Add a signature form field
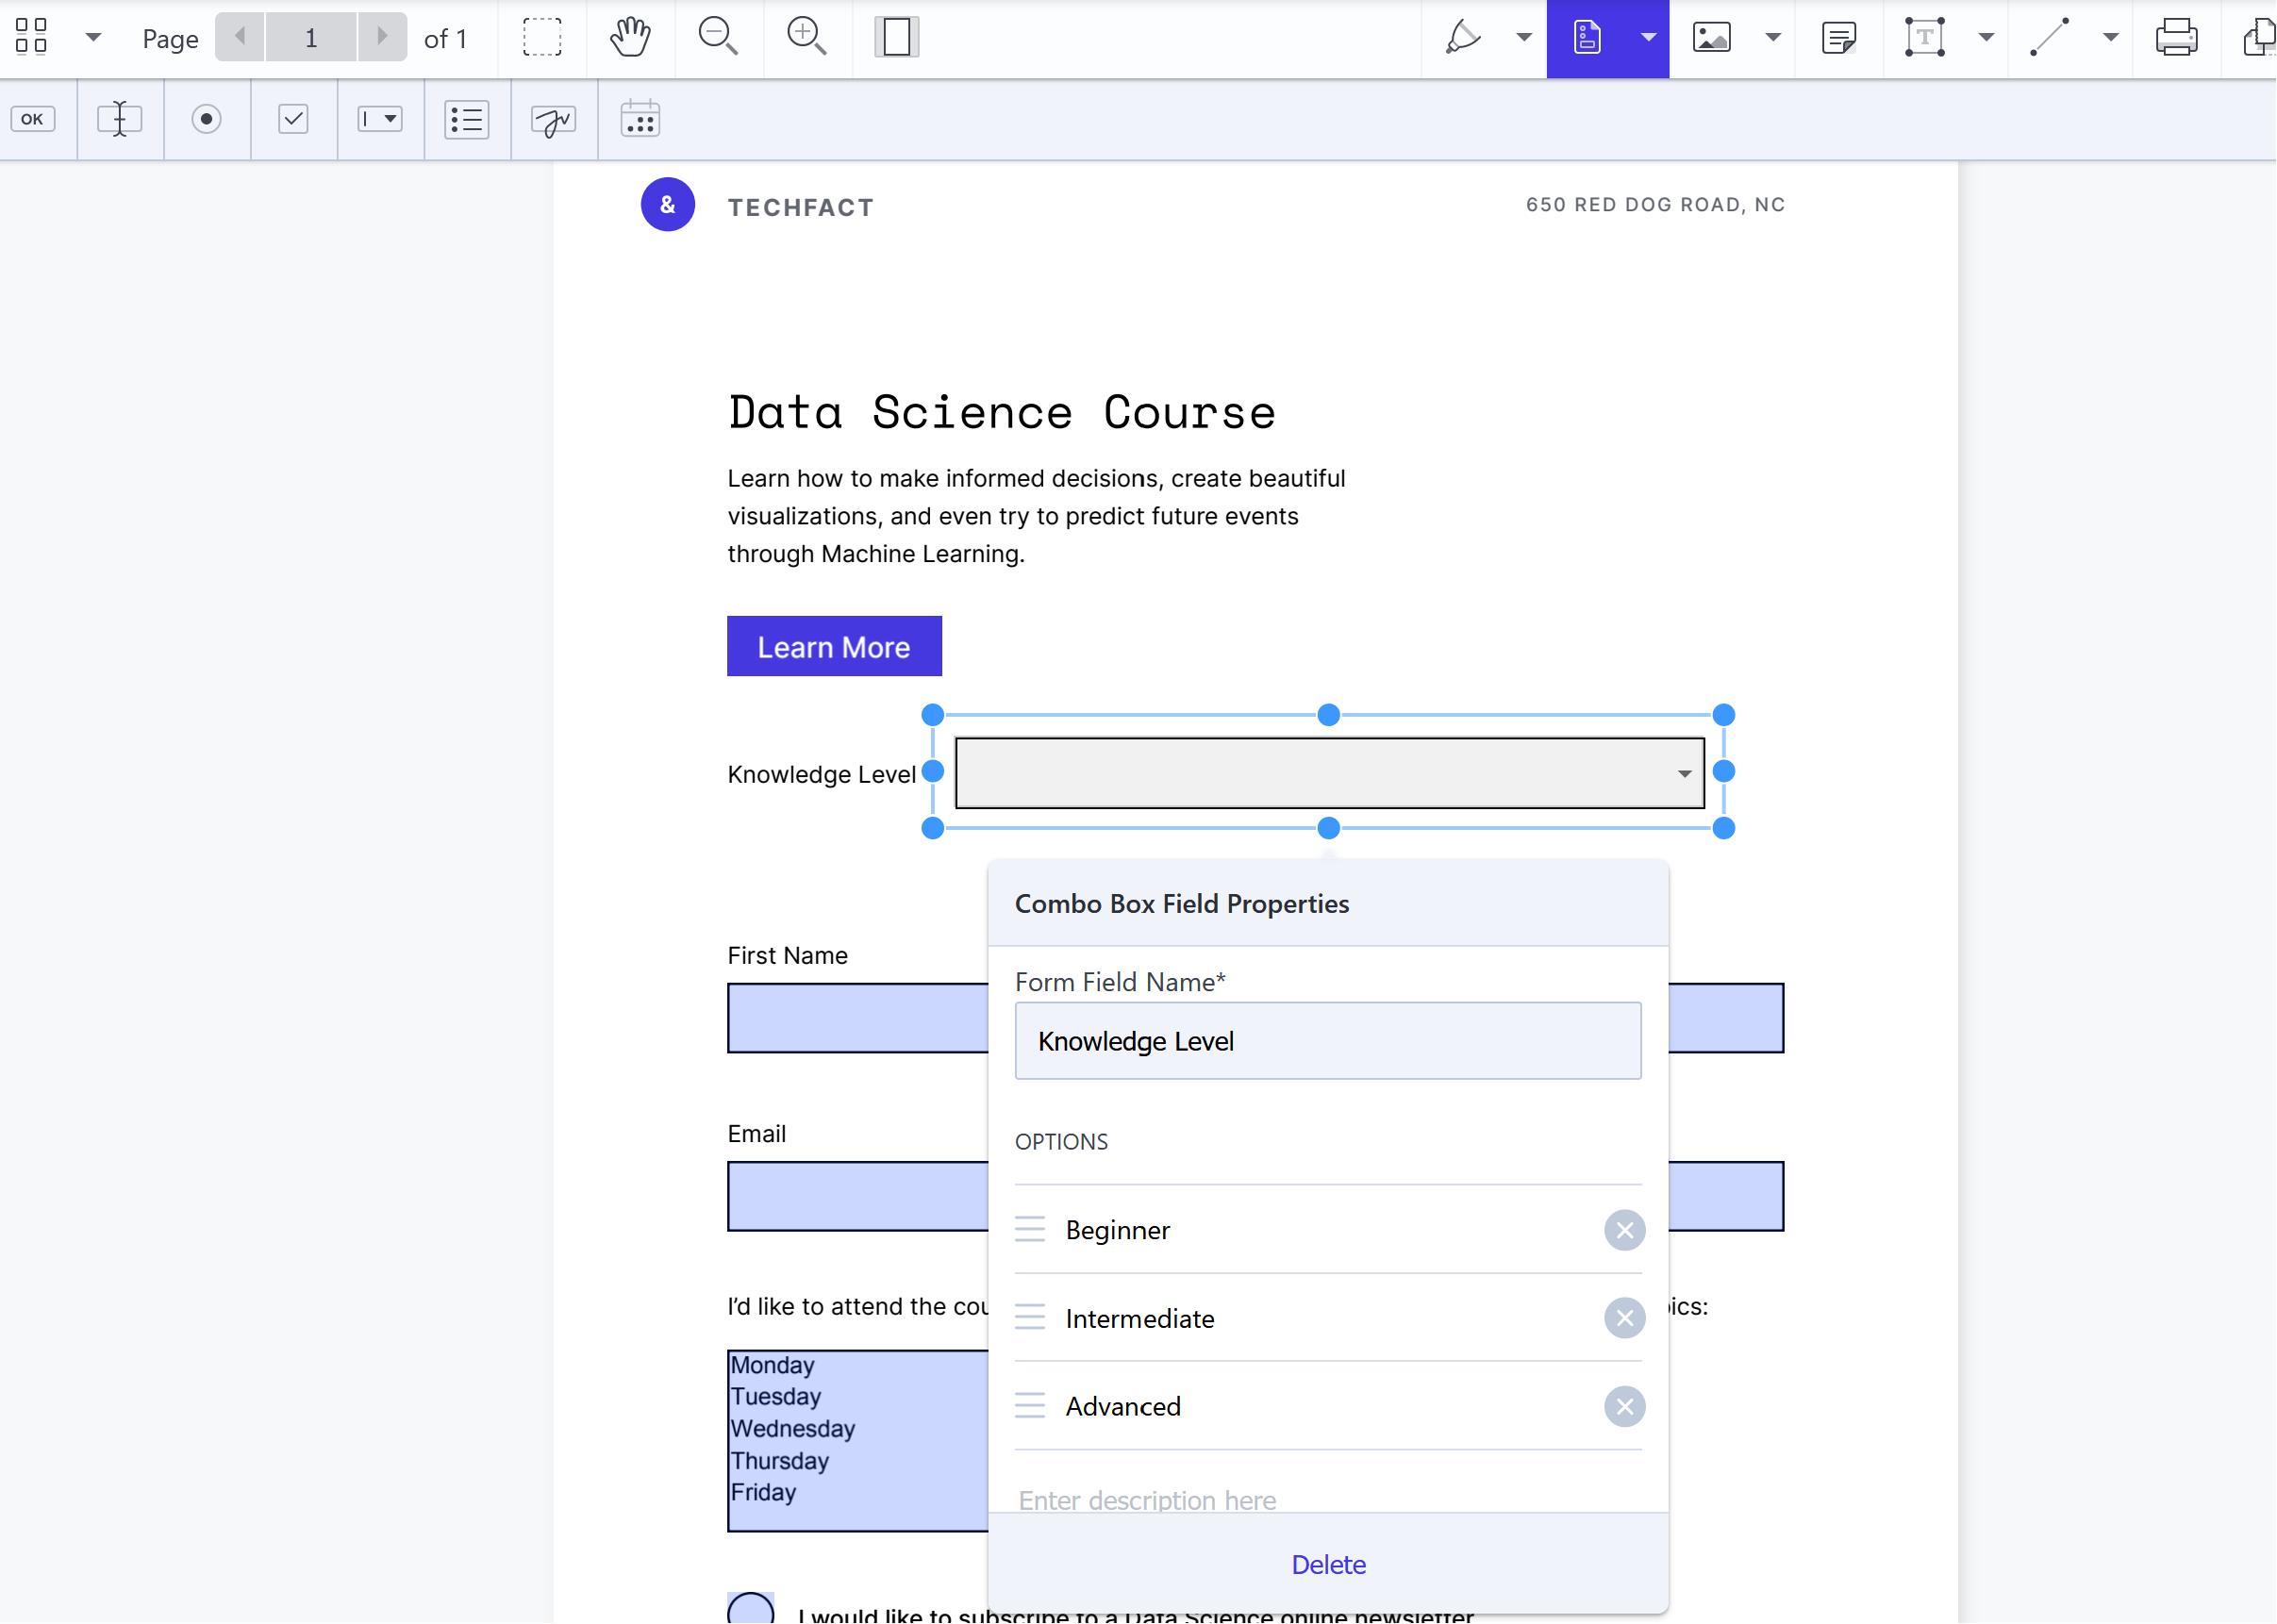The height and width of the screenshot is (1624, 2277). click(x=553, y=120)
